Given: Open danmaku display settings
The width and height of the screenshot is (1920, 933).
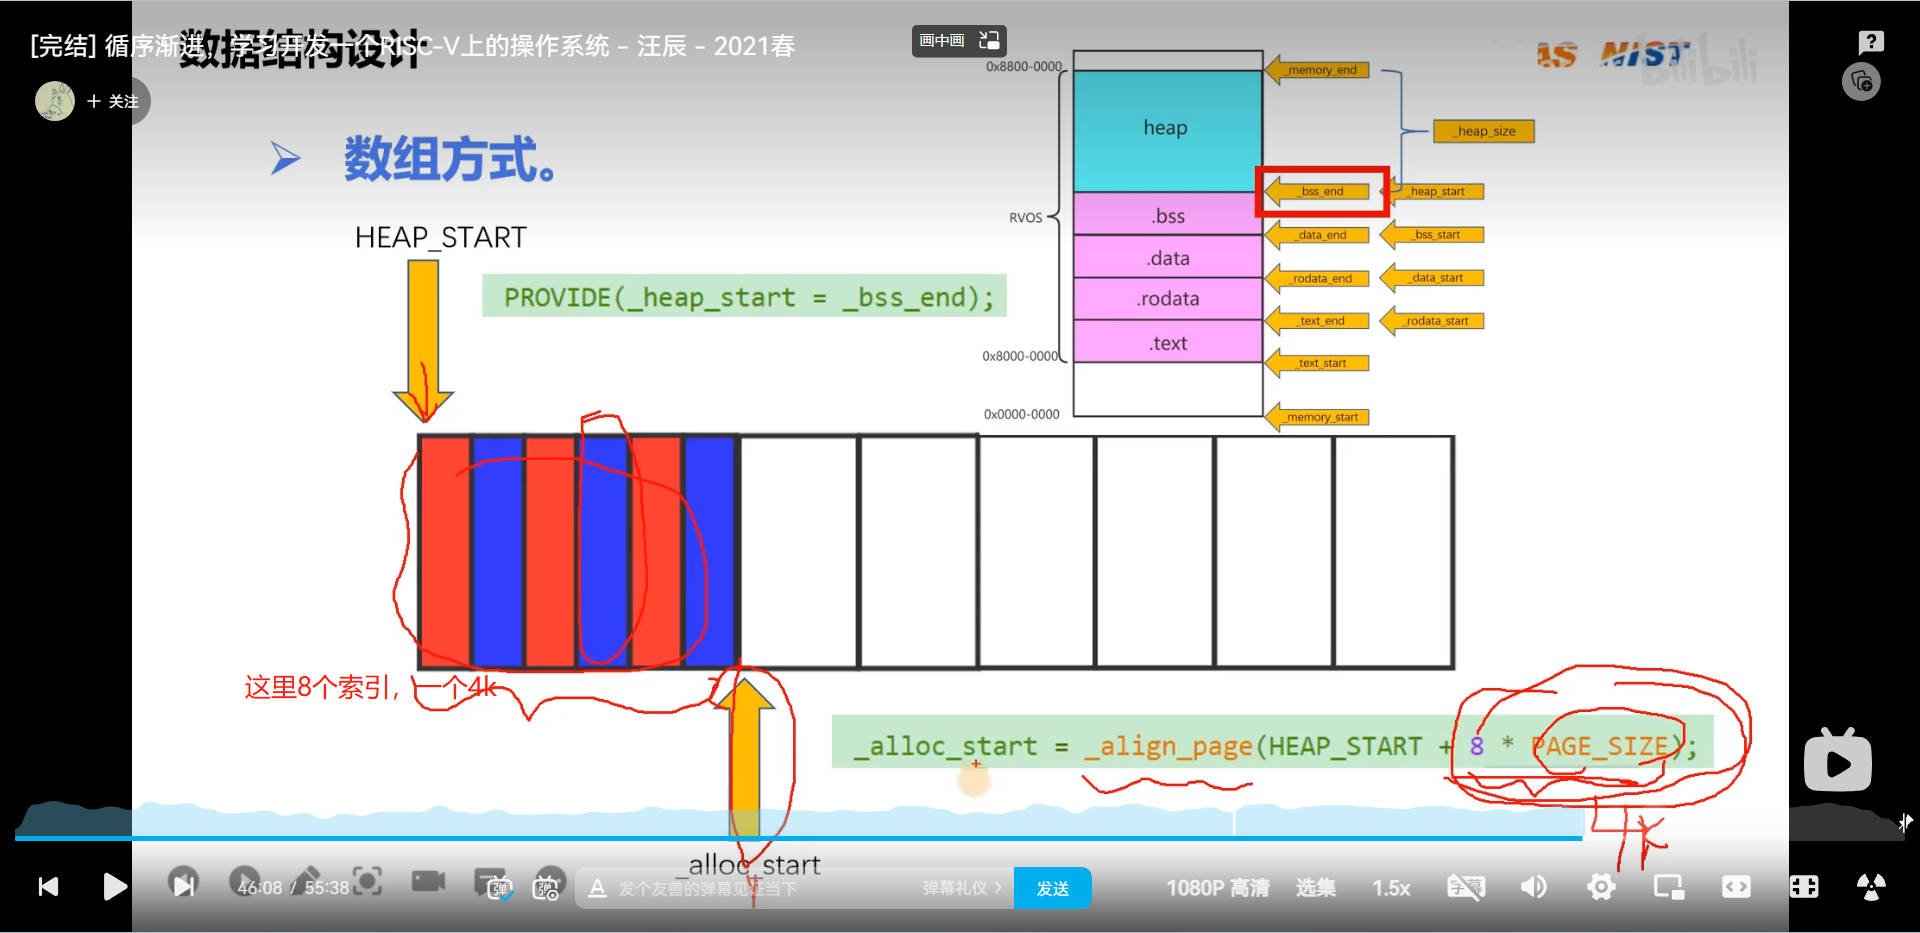Looking at the screenshot, I should point(548,886).
